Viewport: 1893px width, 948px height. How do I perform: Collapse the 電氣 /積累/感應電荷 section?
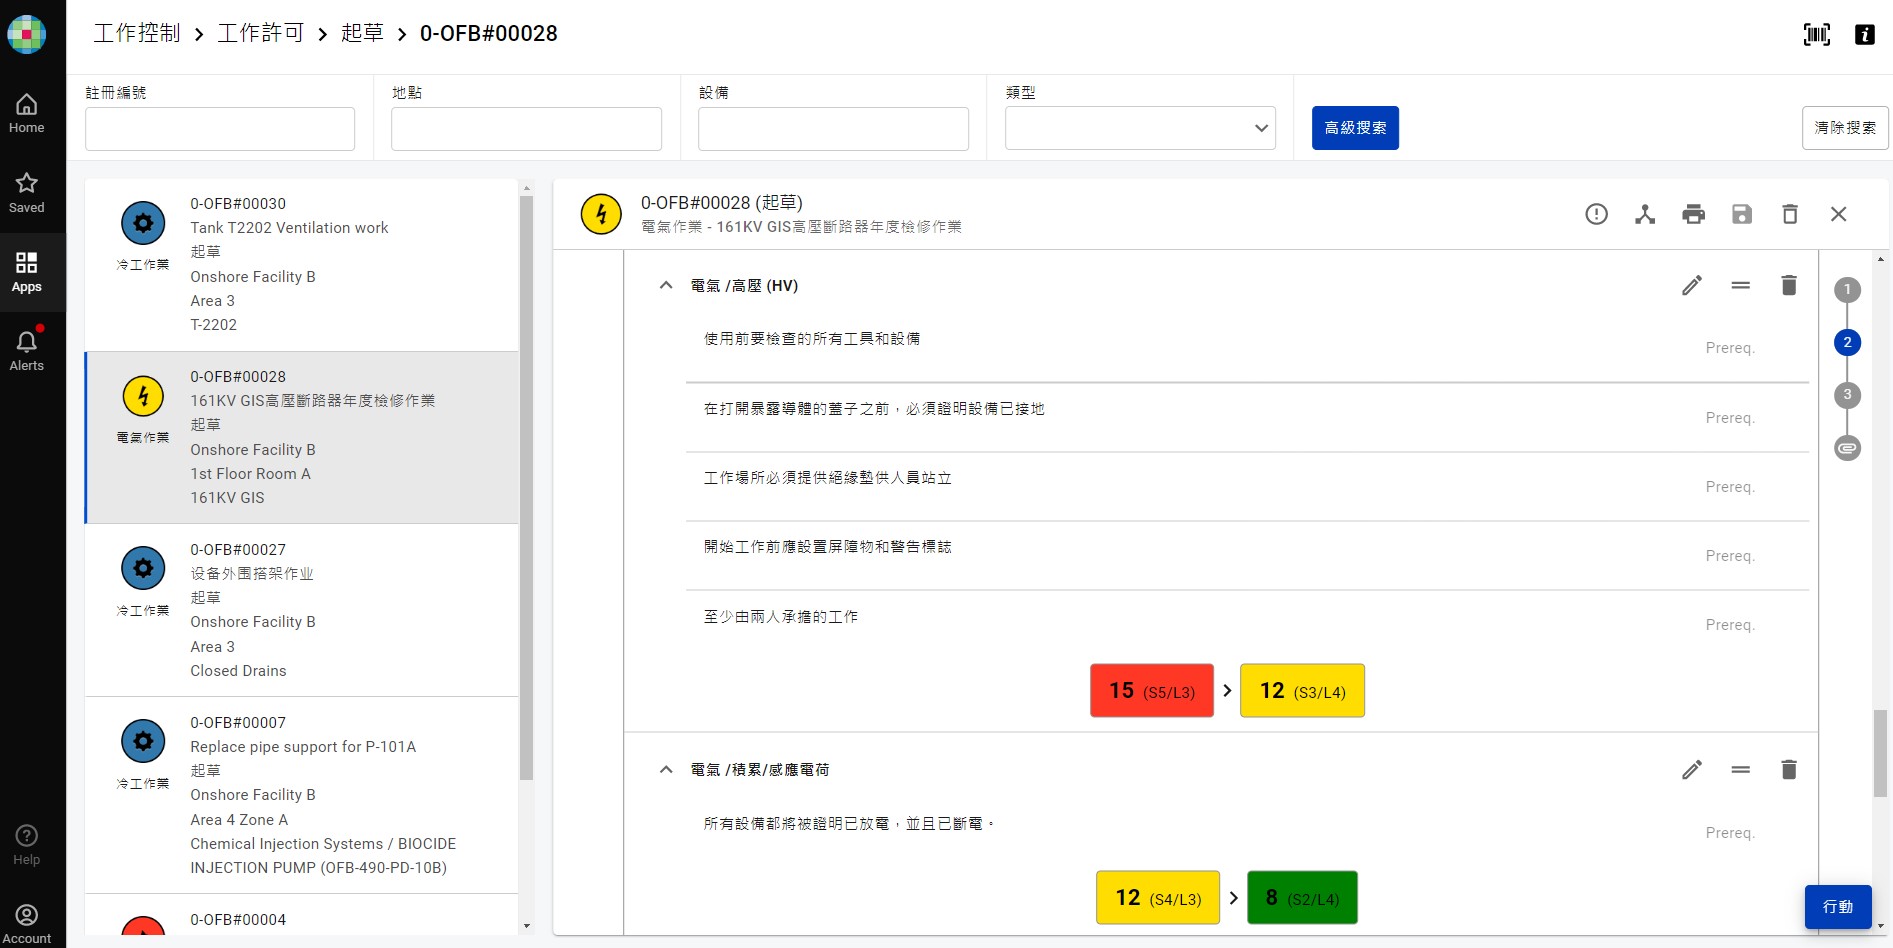point(666,770)
